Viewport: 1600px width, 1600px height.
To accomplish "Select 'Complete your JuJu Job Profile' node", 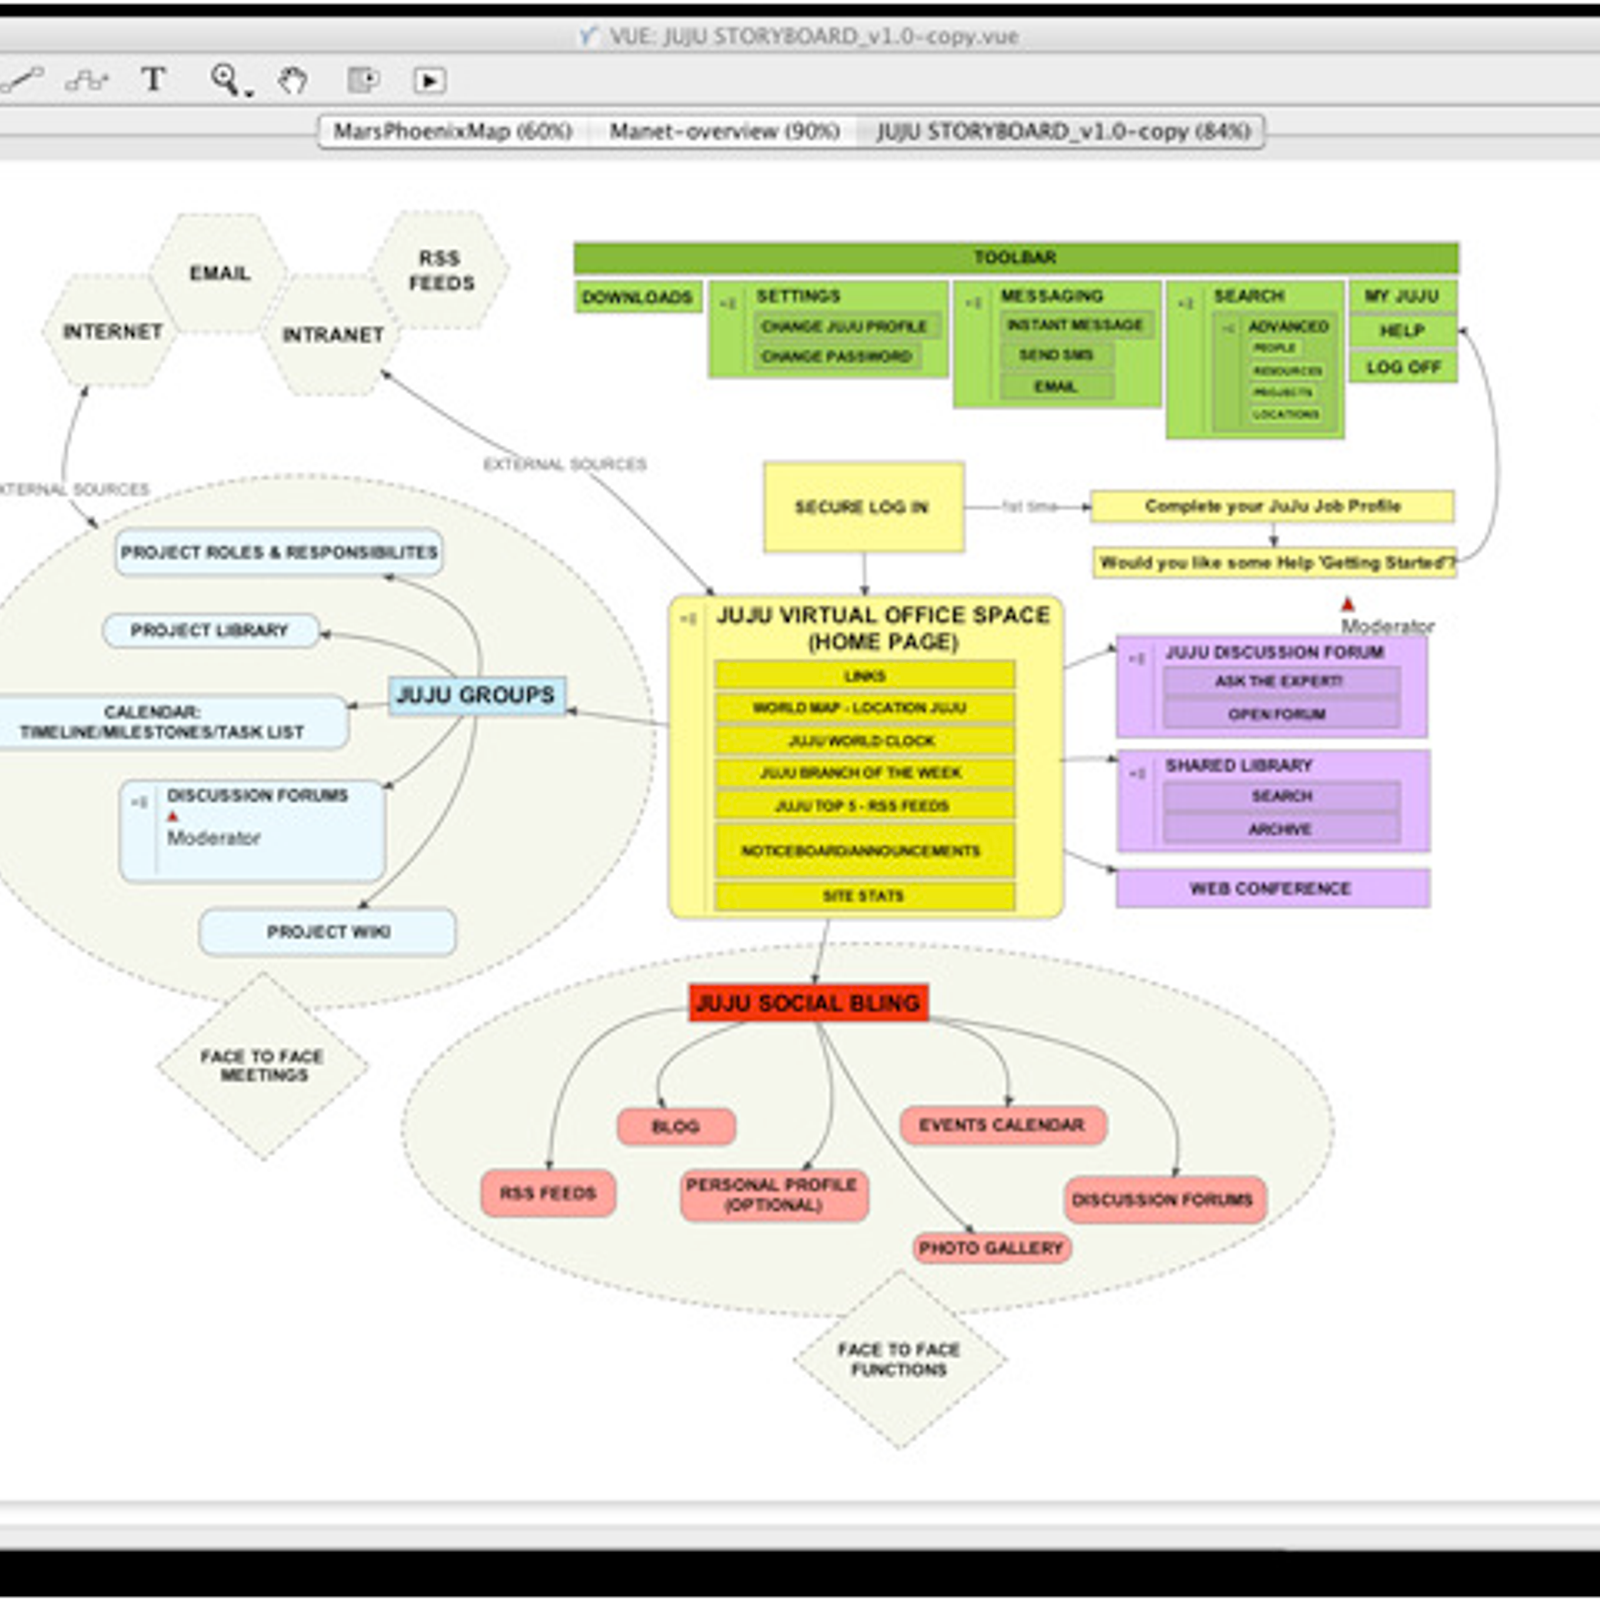I will [x=1272, y=506].
